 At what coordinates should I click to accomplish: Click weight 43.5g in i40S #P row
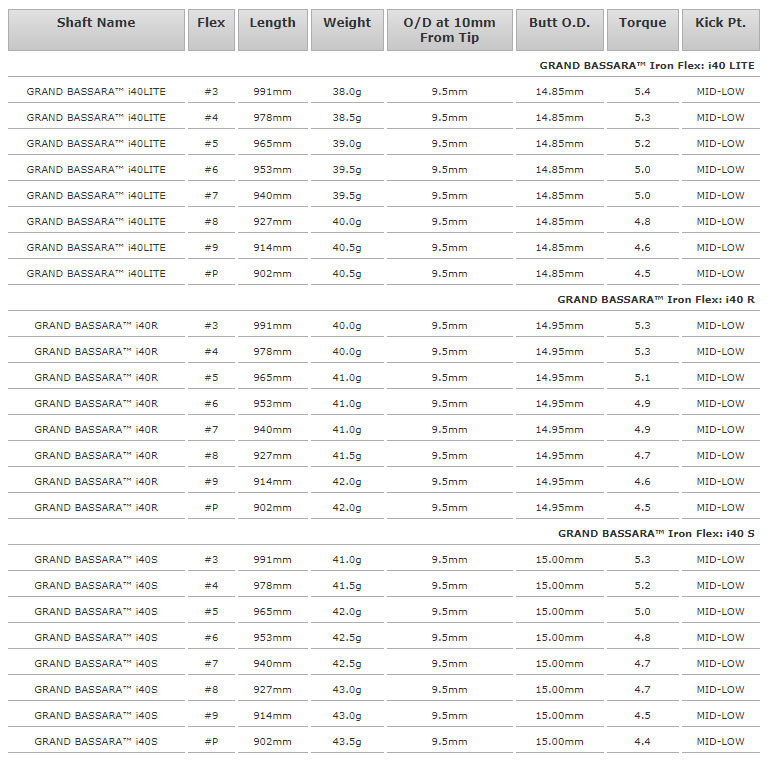(347, 742)
